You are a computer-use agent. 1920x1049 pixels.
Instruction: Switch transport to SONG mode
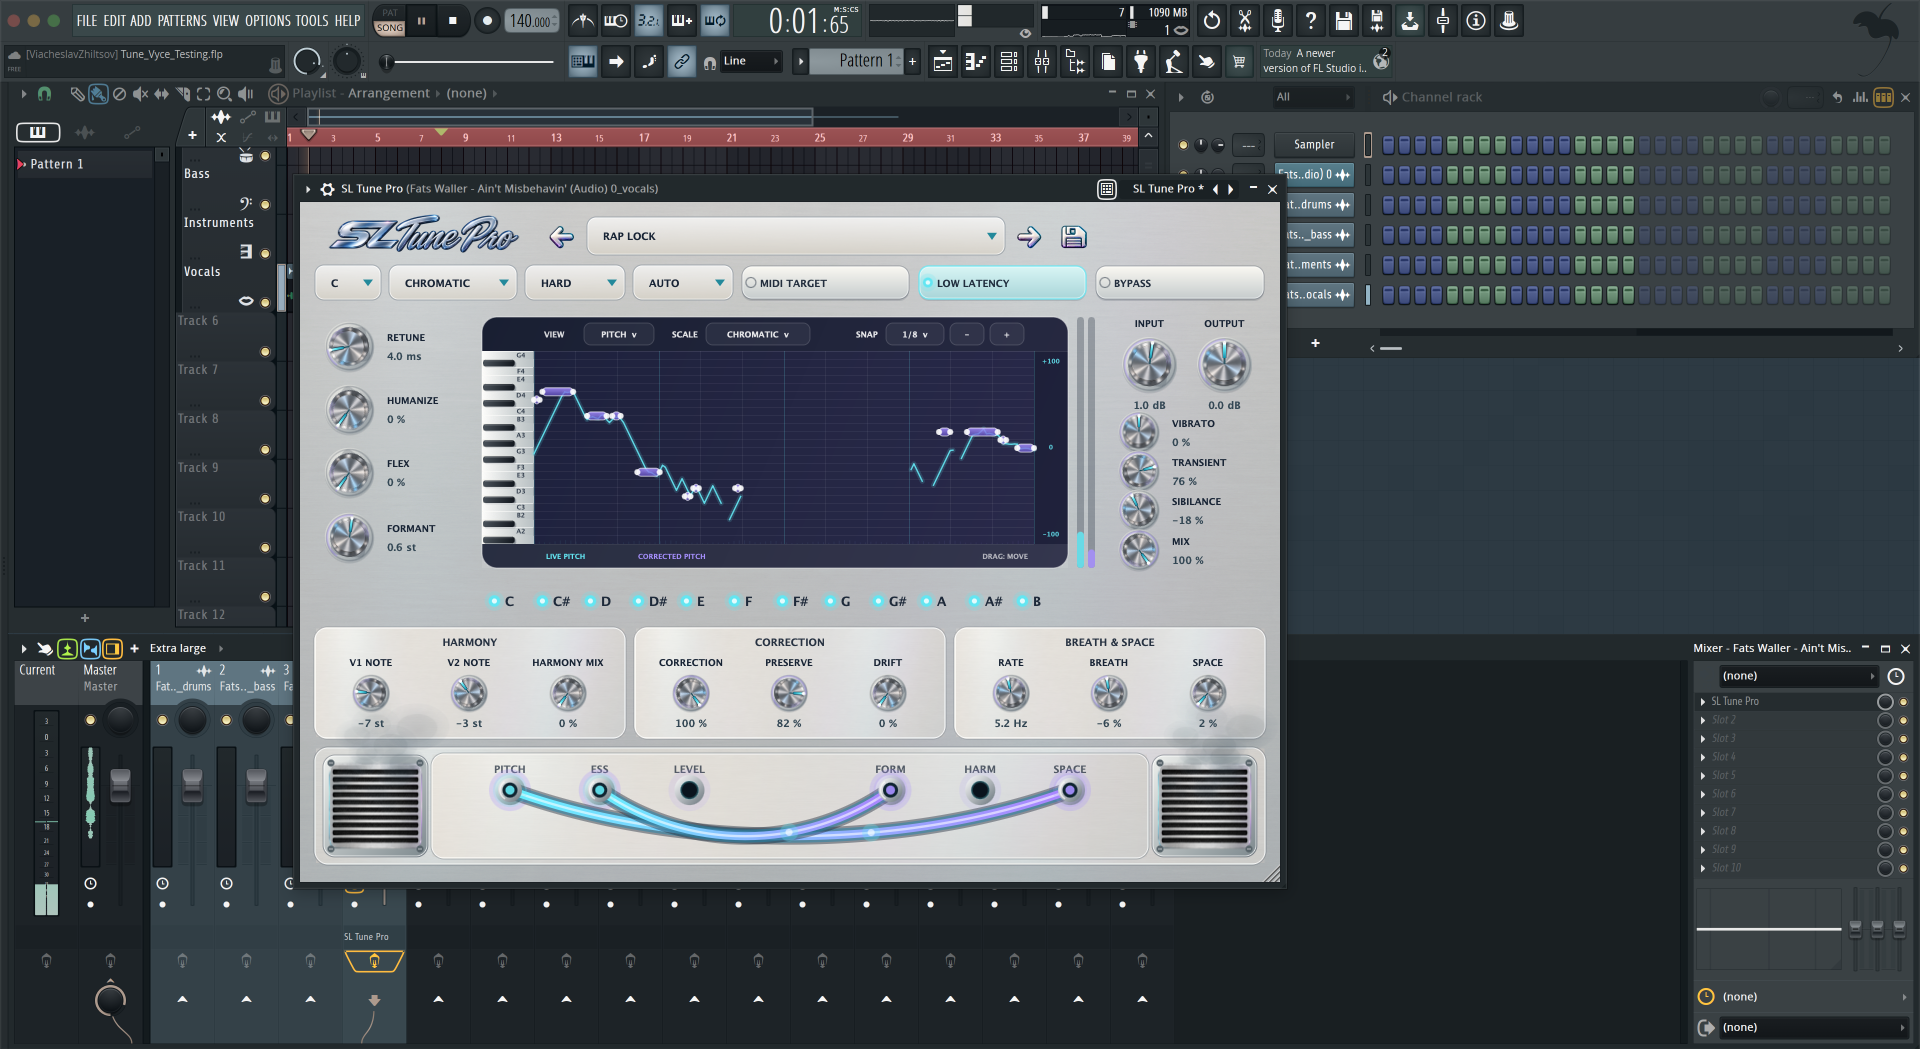[x=390, y=28]
